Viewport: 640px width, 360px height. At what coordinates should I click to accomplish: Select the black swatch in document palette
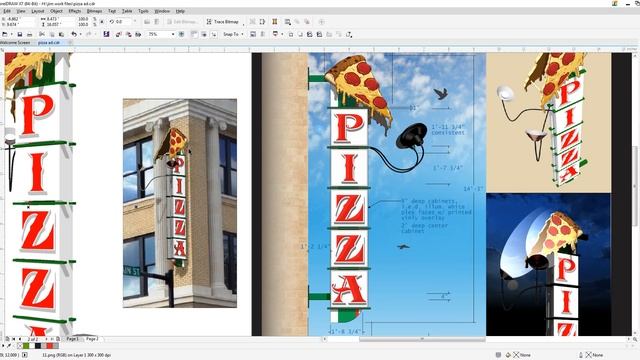tap(38, 346)
